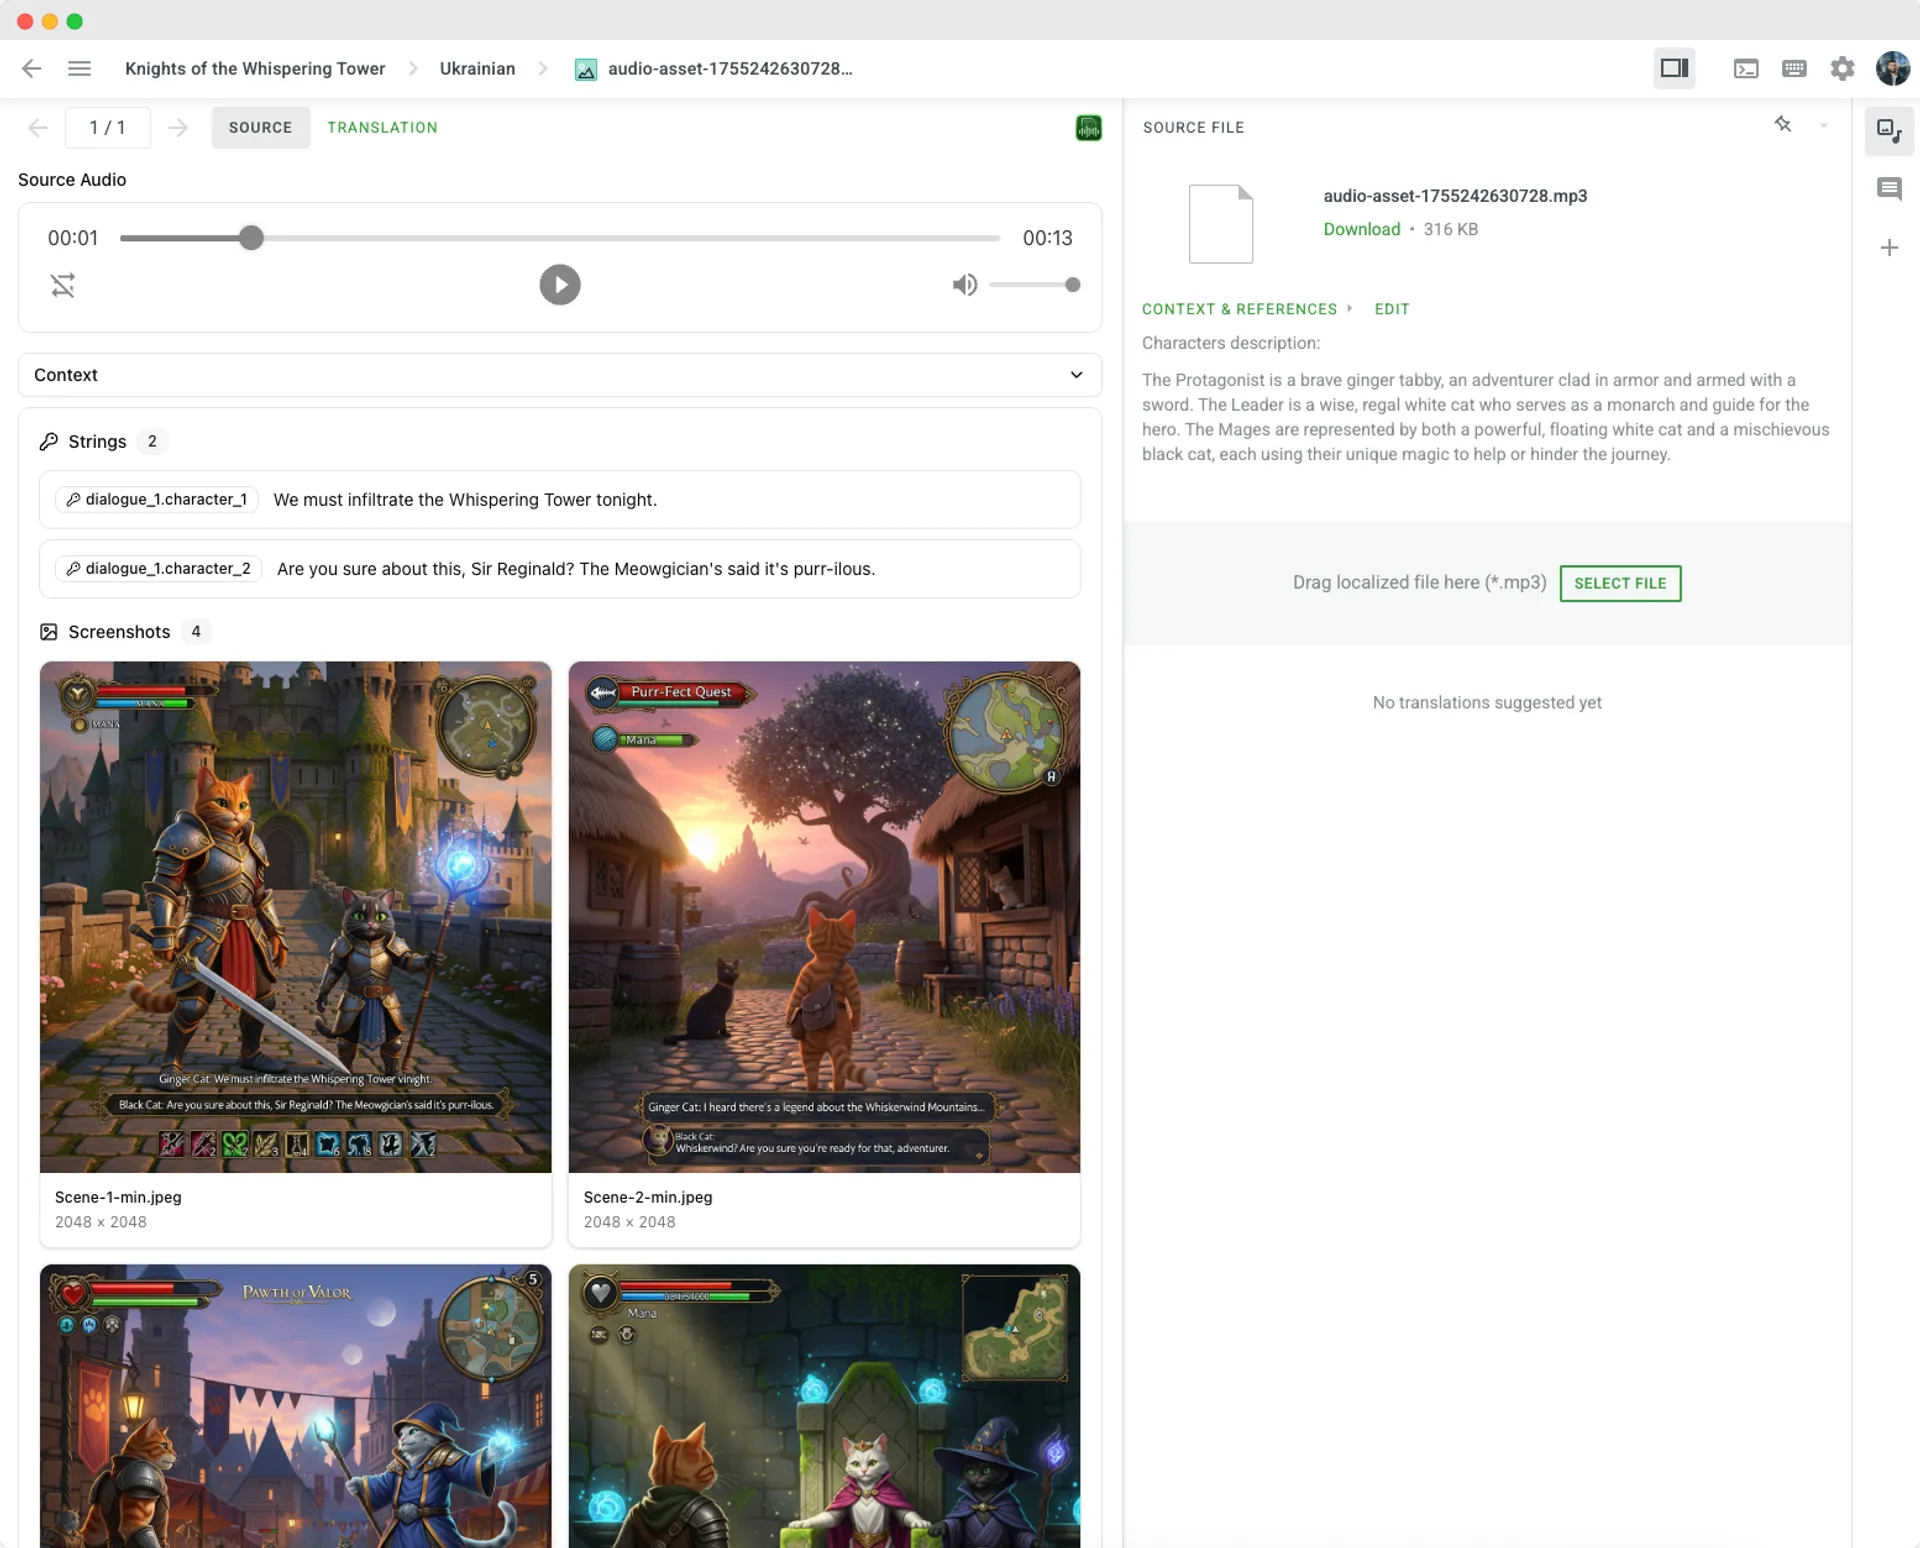Open the audio-asset file breadcrumb

[730, 68]
